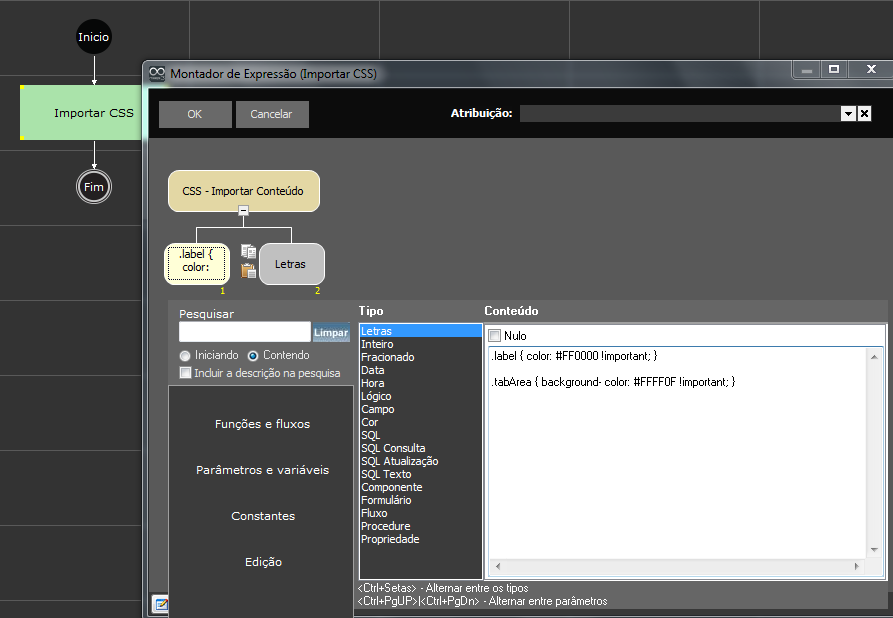Click the copy parameter icon
This screenshot has height=618, width=893.
tap(248, 251)
